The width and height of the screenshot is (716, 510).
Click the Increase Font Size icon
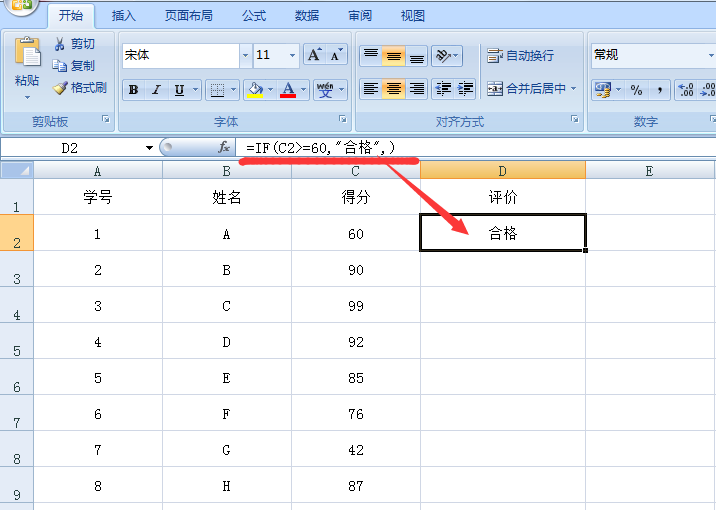pos(314,55)
